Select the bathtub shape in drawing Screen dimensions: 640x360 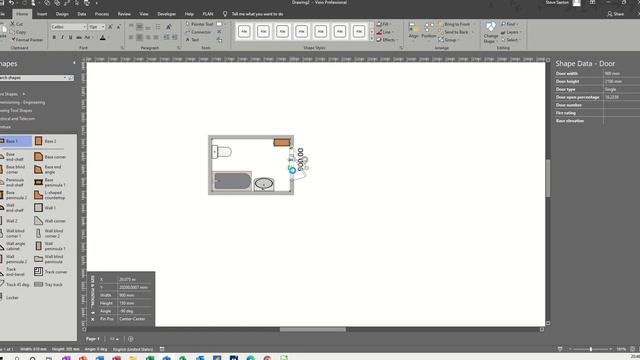232,181
